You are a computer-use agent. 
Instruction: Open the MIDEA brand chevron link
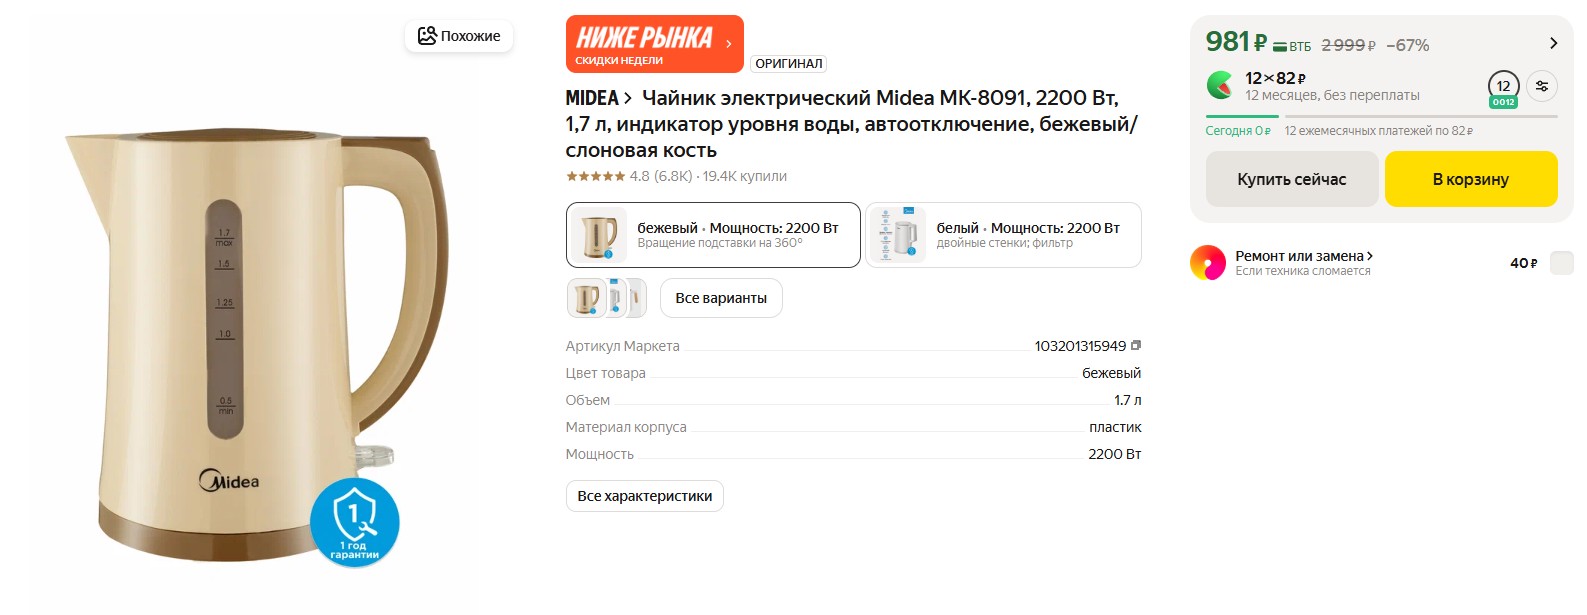(x=627, y=98)
